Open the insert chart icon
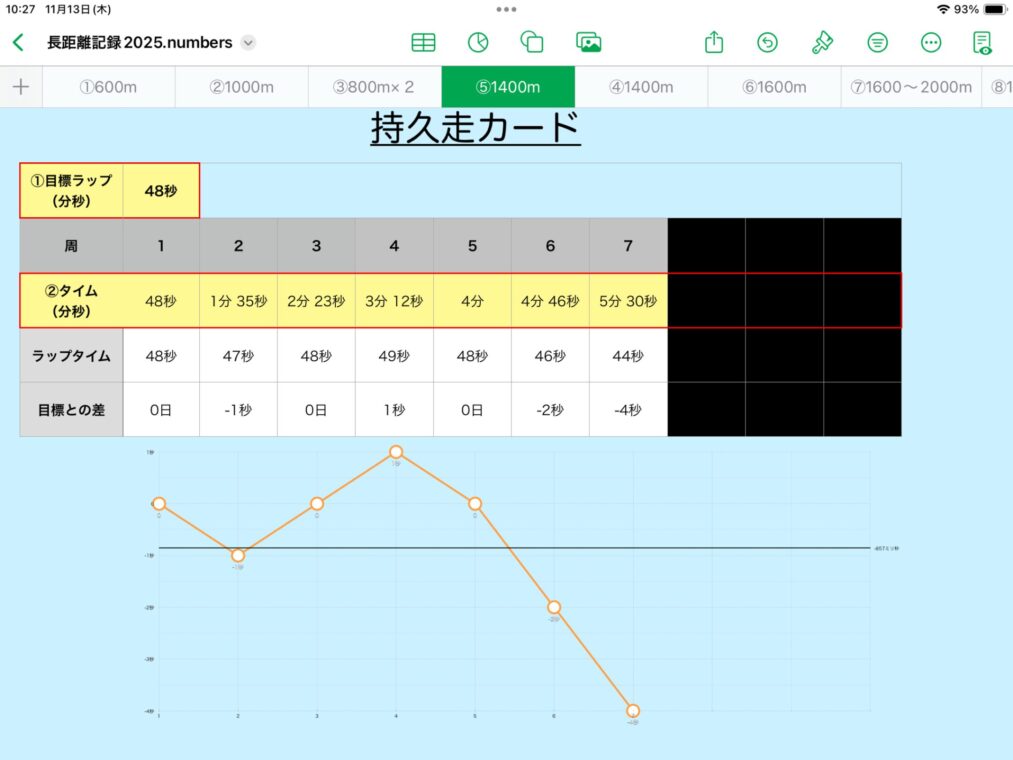This screenshot has height=760, width=1013. tap(478, 43)
